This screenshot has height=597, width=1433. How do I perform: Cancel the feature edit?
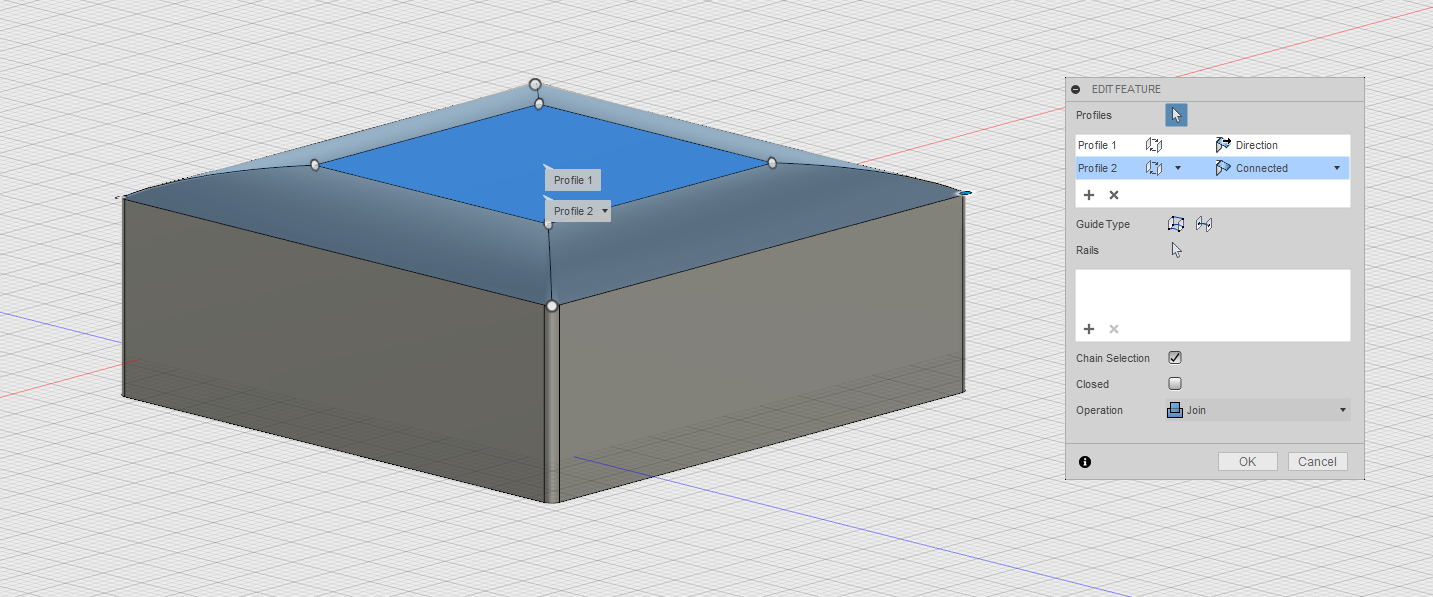pyautogui.click(x=1318, y=462)
